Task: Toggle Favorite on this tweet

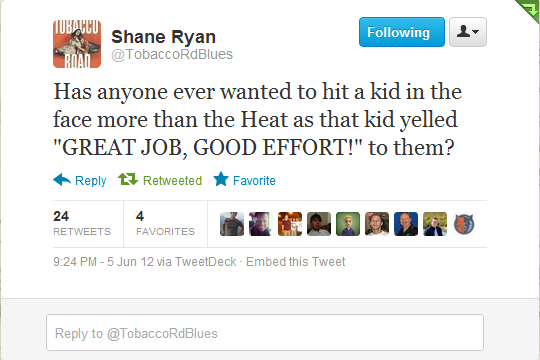Action: click(254, 181)
